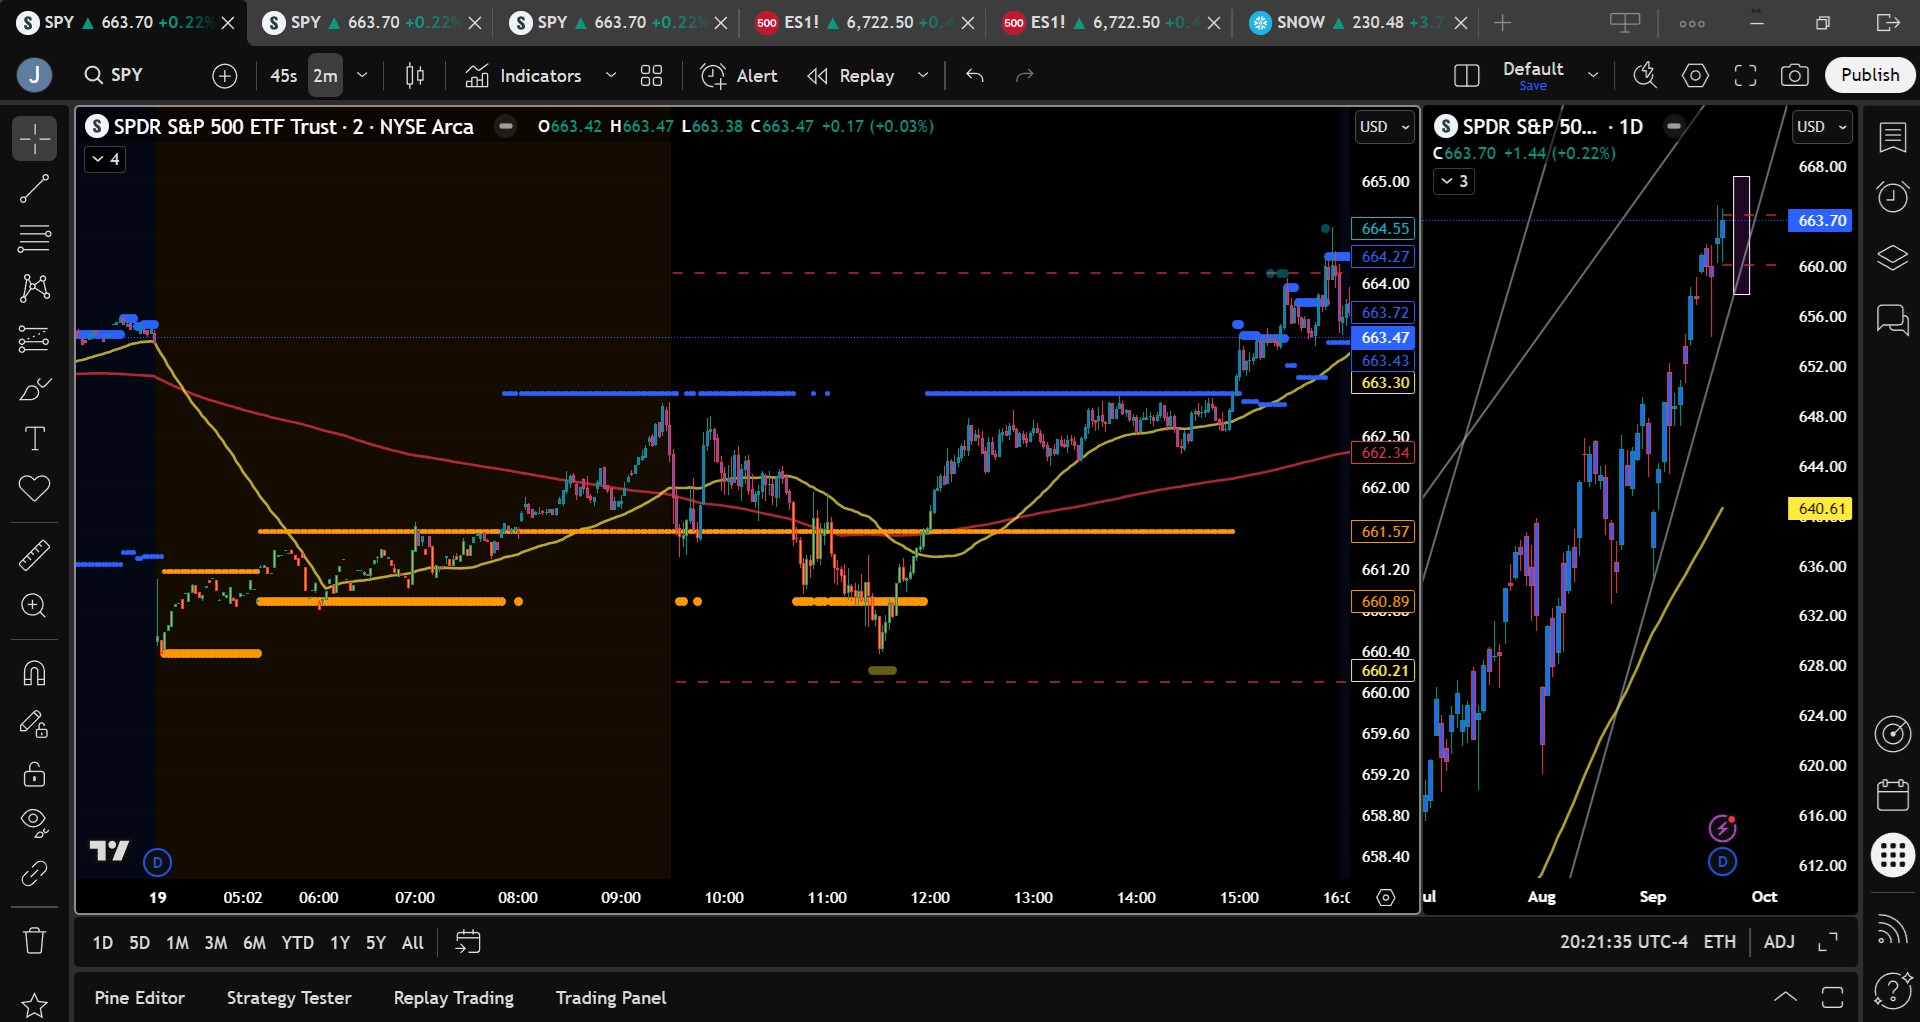Viewport: 1920px width, 1022px height.
Task: Expand the Default layout dropdown arrow
Action: click(1593, 76)
